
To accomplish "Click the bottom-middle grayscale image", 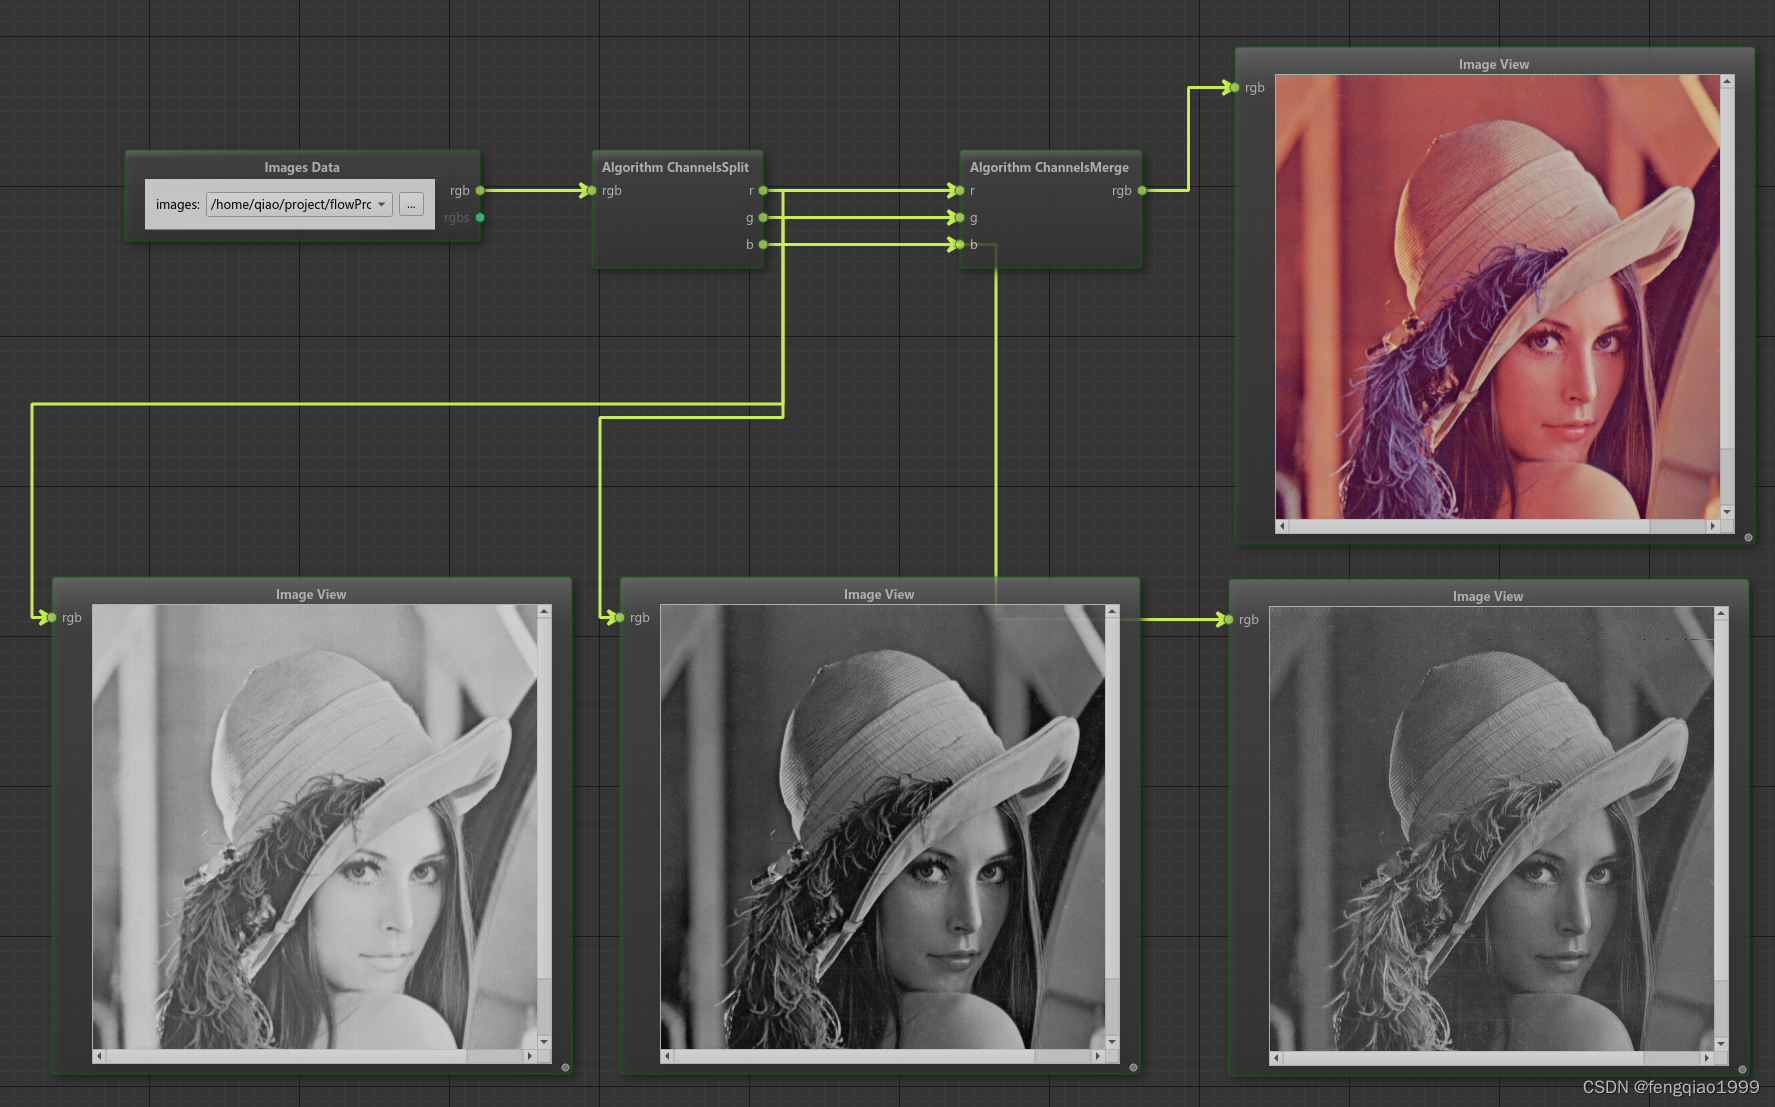I will click(883, 827).
